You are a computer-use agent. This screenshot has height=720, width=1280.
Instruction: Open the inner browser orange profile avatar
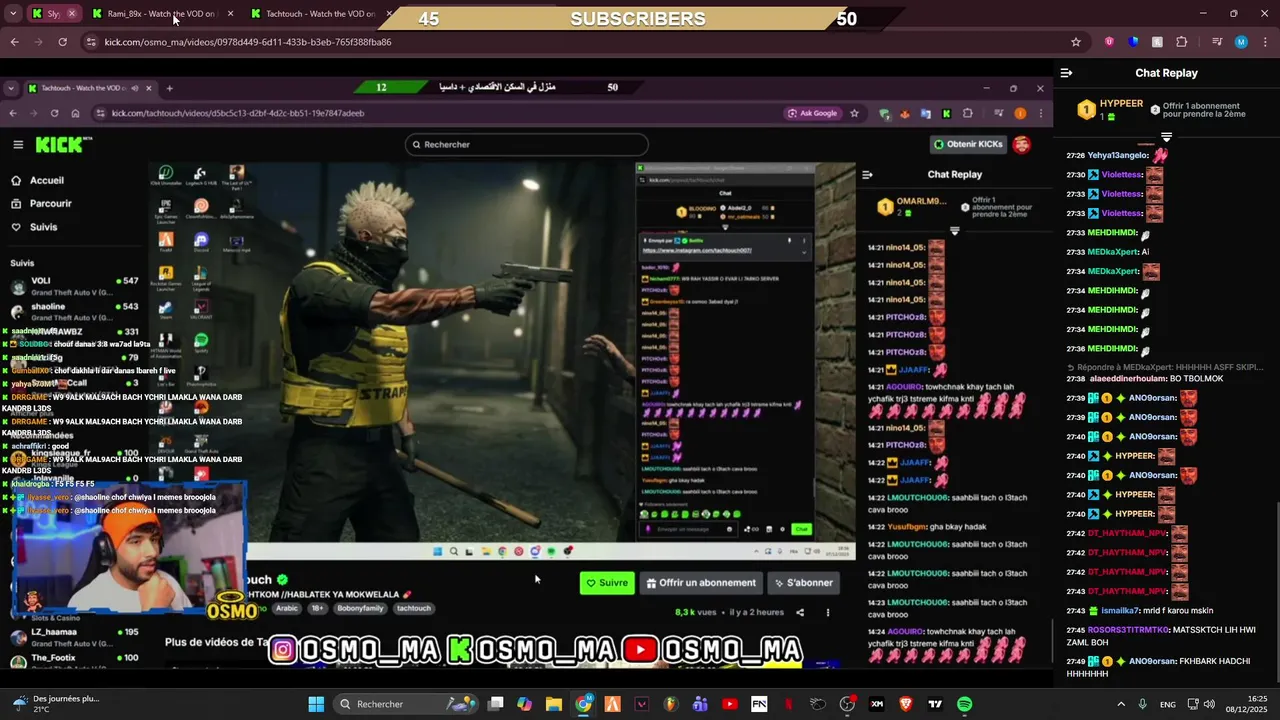coord(1020,113)
